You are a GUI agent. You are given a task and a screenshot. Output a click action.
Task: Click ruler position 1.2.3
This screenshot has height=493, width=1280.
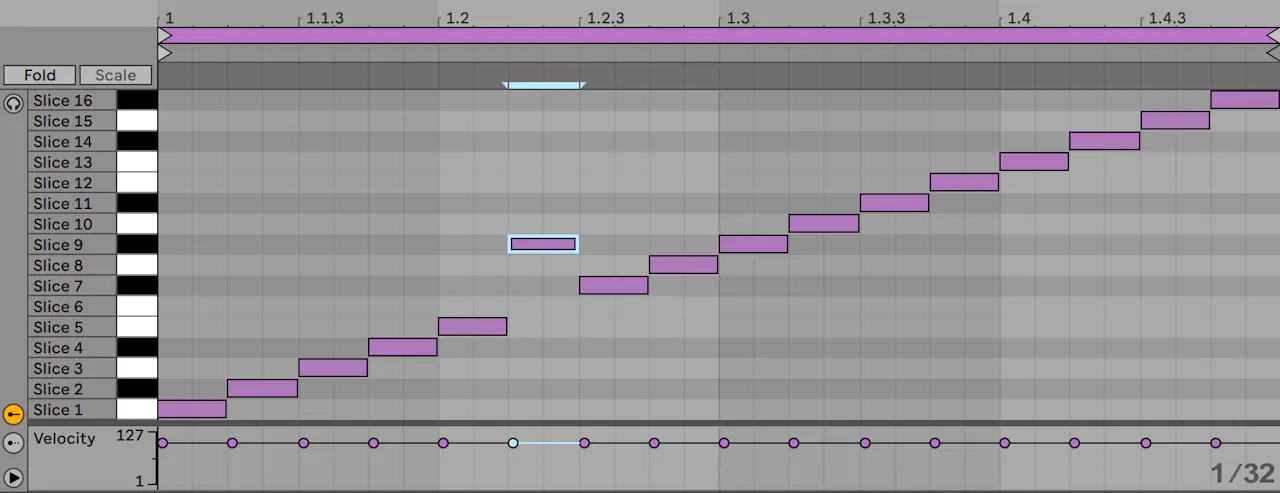pos(606,19)
